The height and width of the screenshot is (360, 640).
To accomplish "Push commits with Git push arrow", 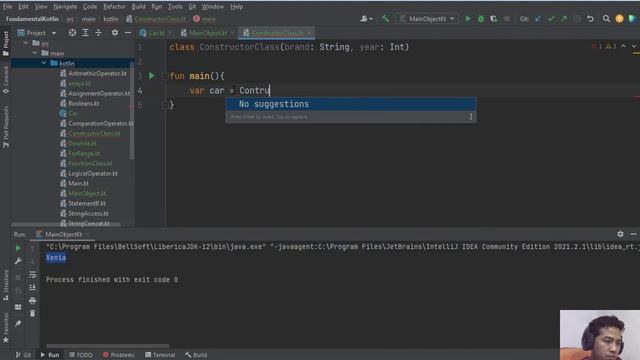I will click(564, 19).
